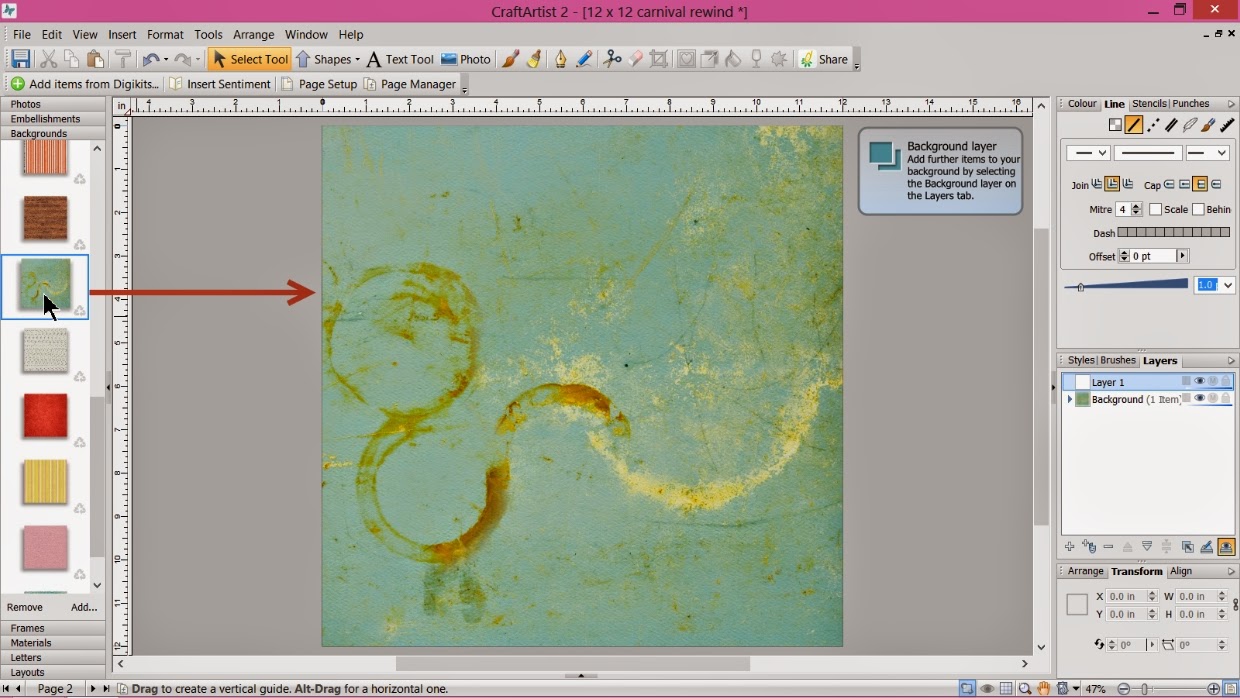
Task: Switch to the Align tab
Action: [1181, 571]
